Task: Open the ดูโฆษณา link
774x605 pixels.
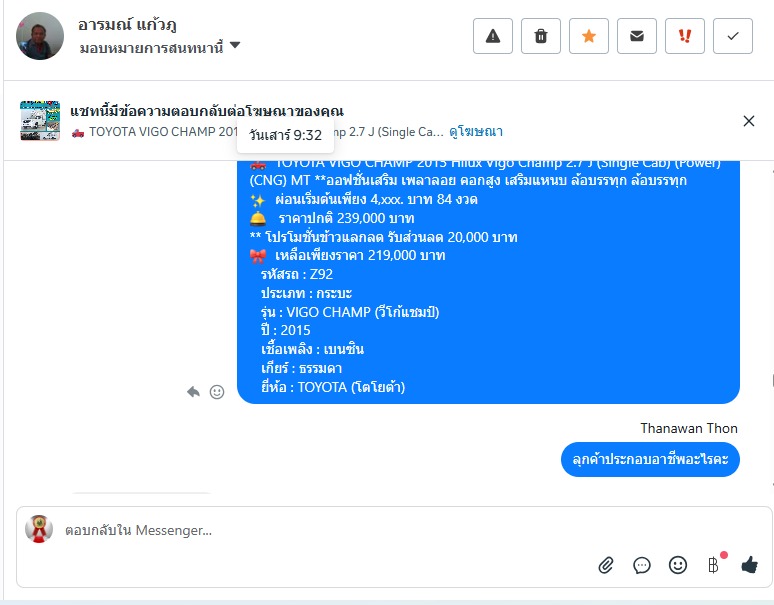Action: click(x=475, y=132)
